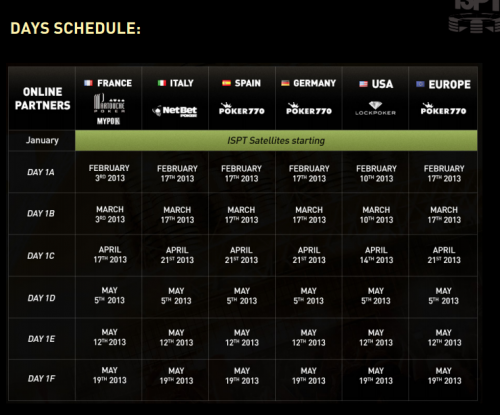
Task: Click the ONLINE PARTNERS header cell
Action: pyautogui.click(x=42, y=99)
